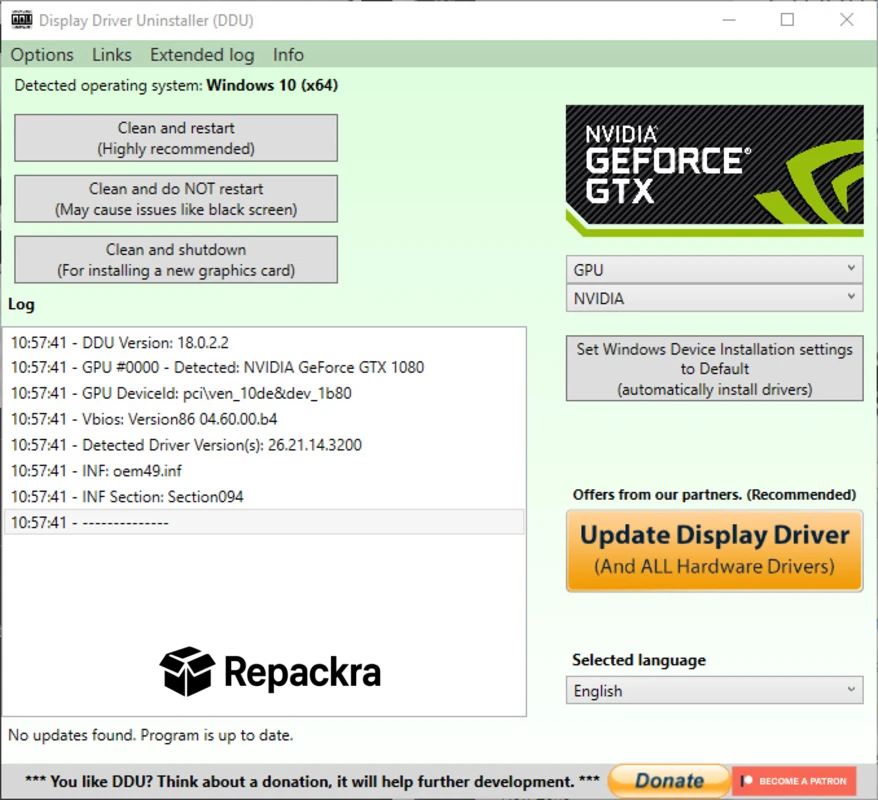Click the NVIDIA GeForce GTX logo image
The image size is (878, 800).
point(714,170)
